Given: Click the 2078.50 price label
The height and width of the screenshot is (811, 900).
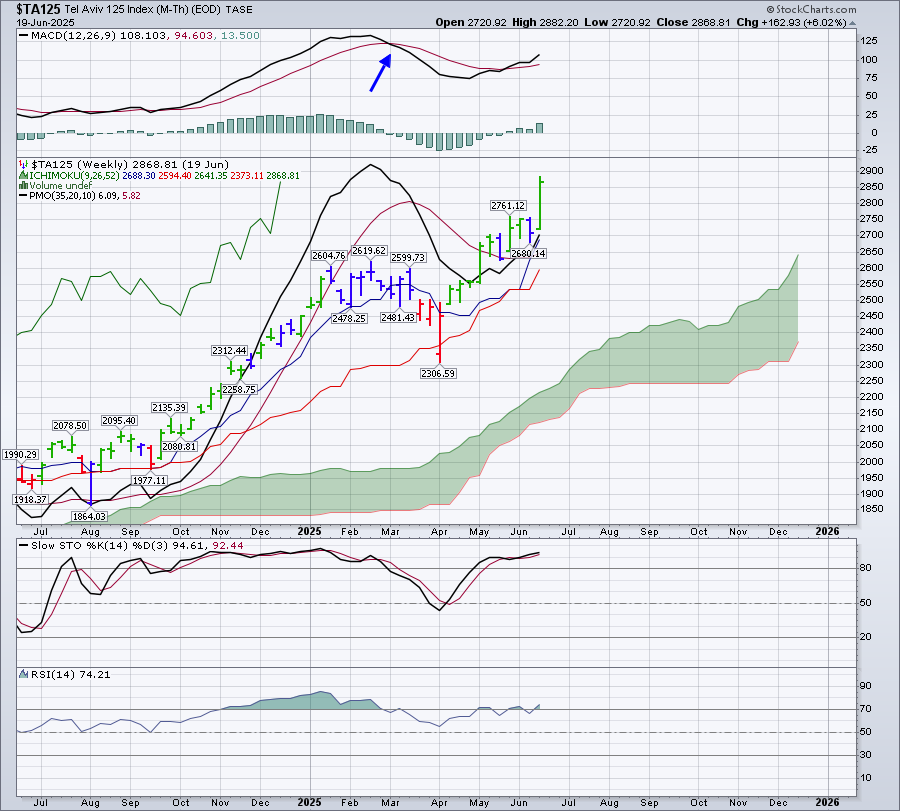Looking at the screenshot, I should tap(70, 425).
